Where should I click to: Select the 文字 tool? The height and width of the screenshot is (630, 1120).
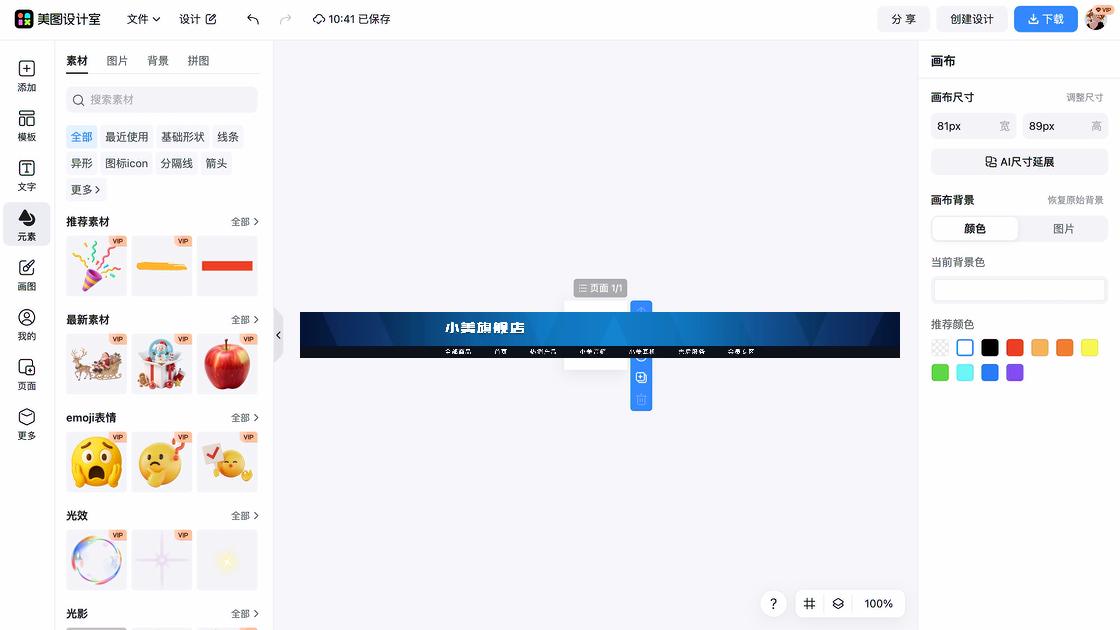26,176
